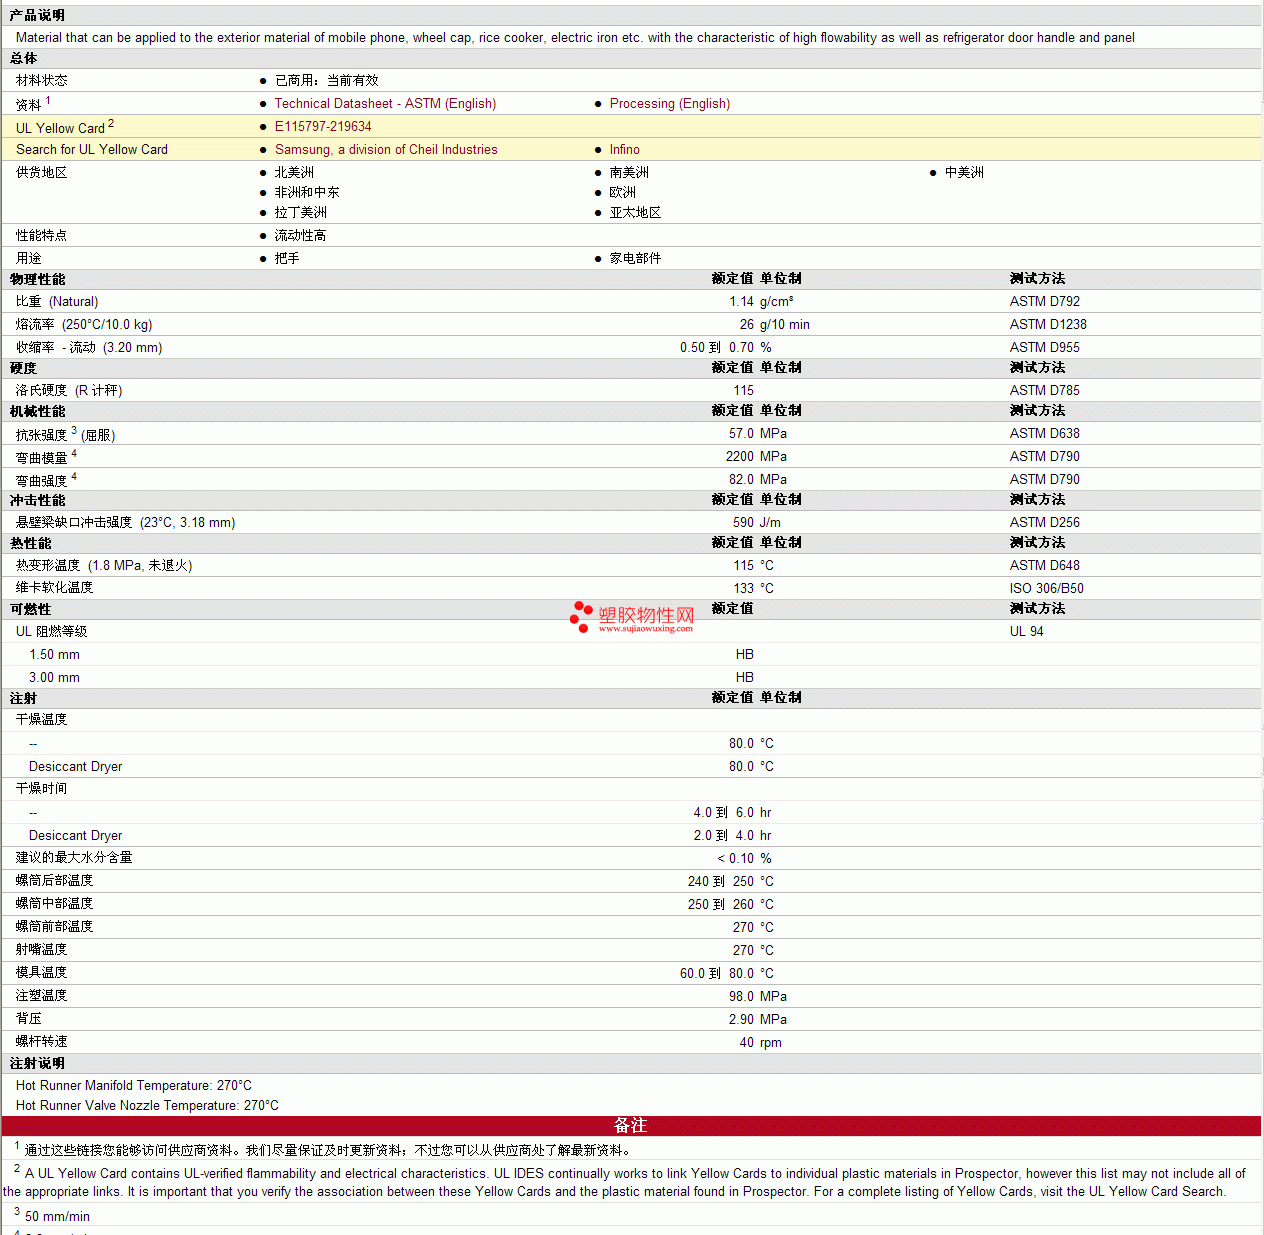This screenshot has width=1264, height=1235.
Task: Select the status text 已商用: 当前有效
Action: (327, 81)
